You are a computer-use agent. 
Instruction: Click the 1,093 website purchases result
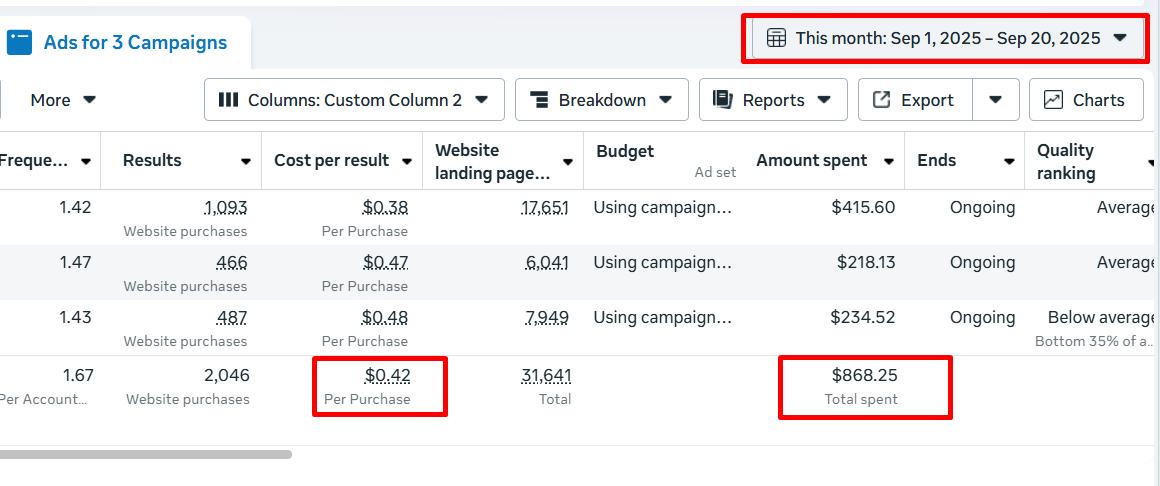[x=226, y=208]
